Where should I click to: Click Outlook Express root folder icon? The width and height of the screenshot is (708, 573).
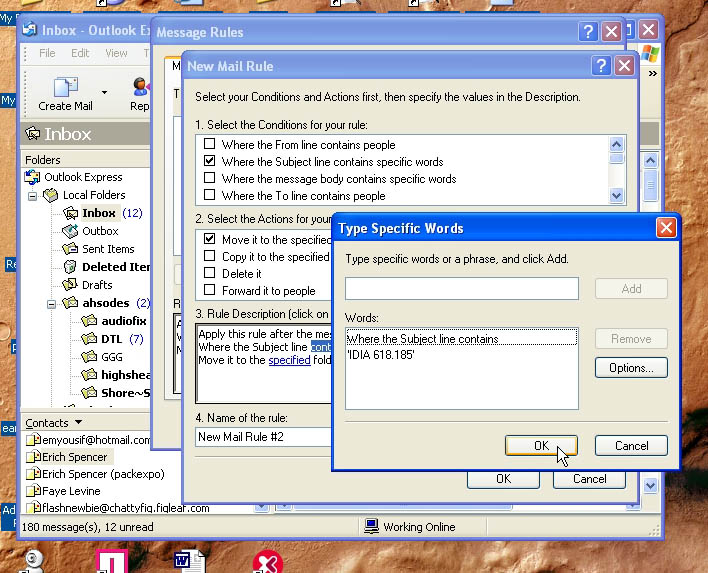(x=32, y=177)
